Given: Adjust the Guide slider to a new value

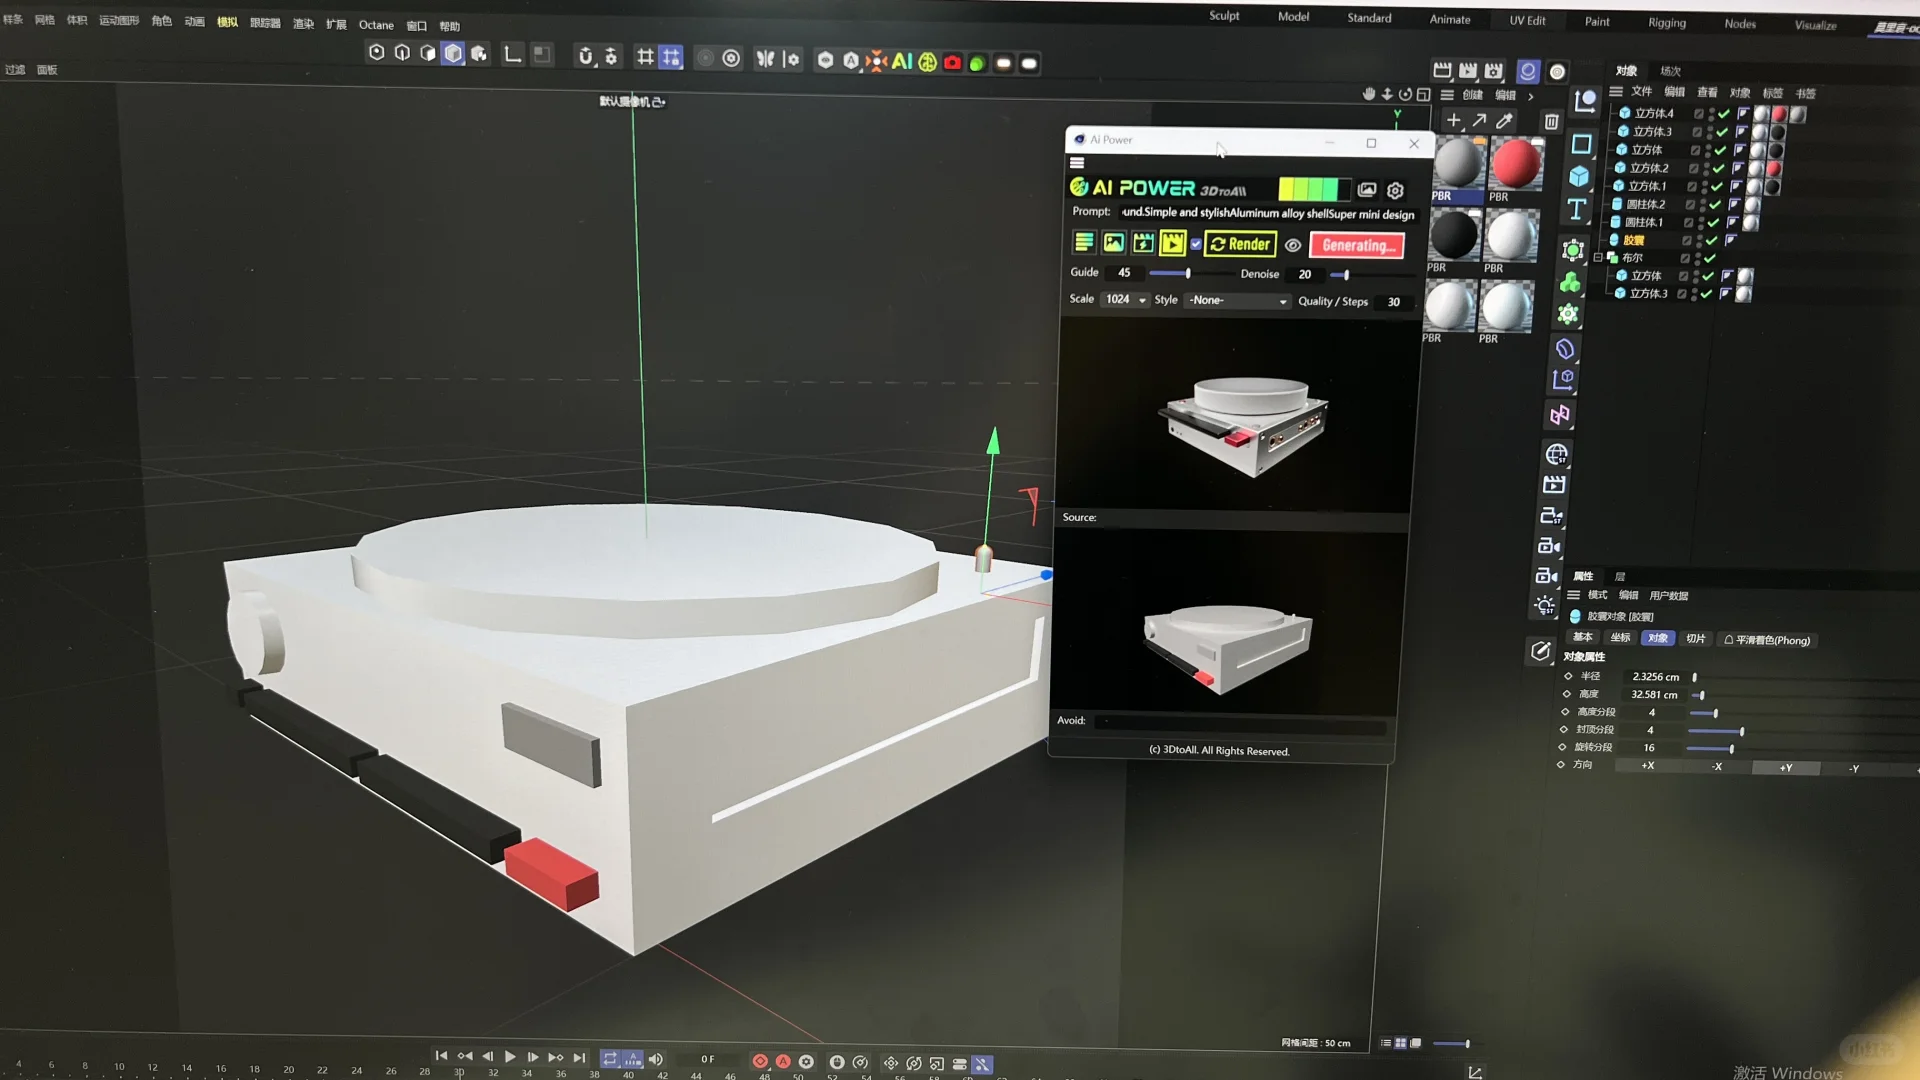Looking at the screenshot, I should [1188, 274].
